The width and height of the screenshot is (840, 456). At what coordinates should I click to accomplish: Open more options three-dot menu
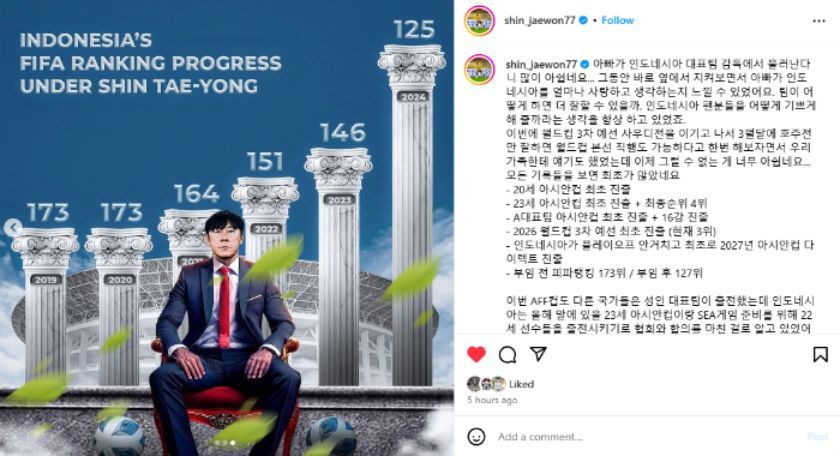pyautogui.click(x=819, y=21)
